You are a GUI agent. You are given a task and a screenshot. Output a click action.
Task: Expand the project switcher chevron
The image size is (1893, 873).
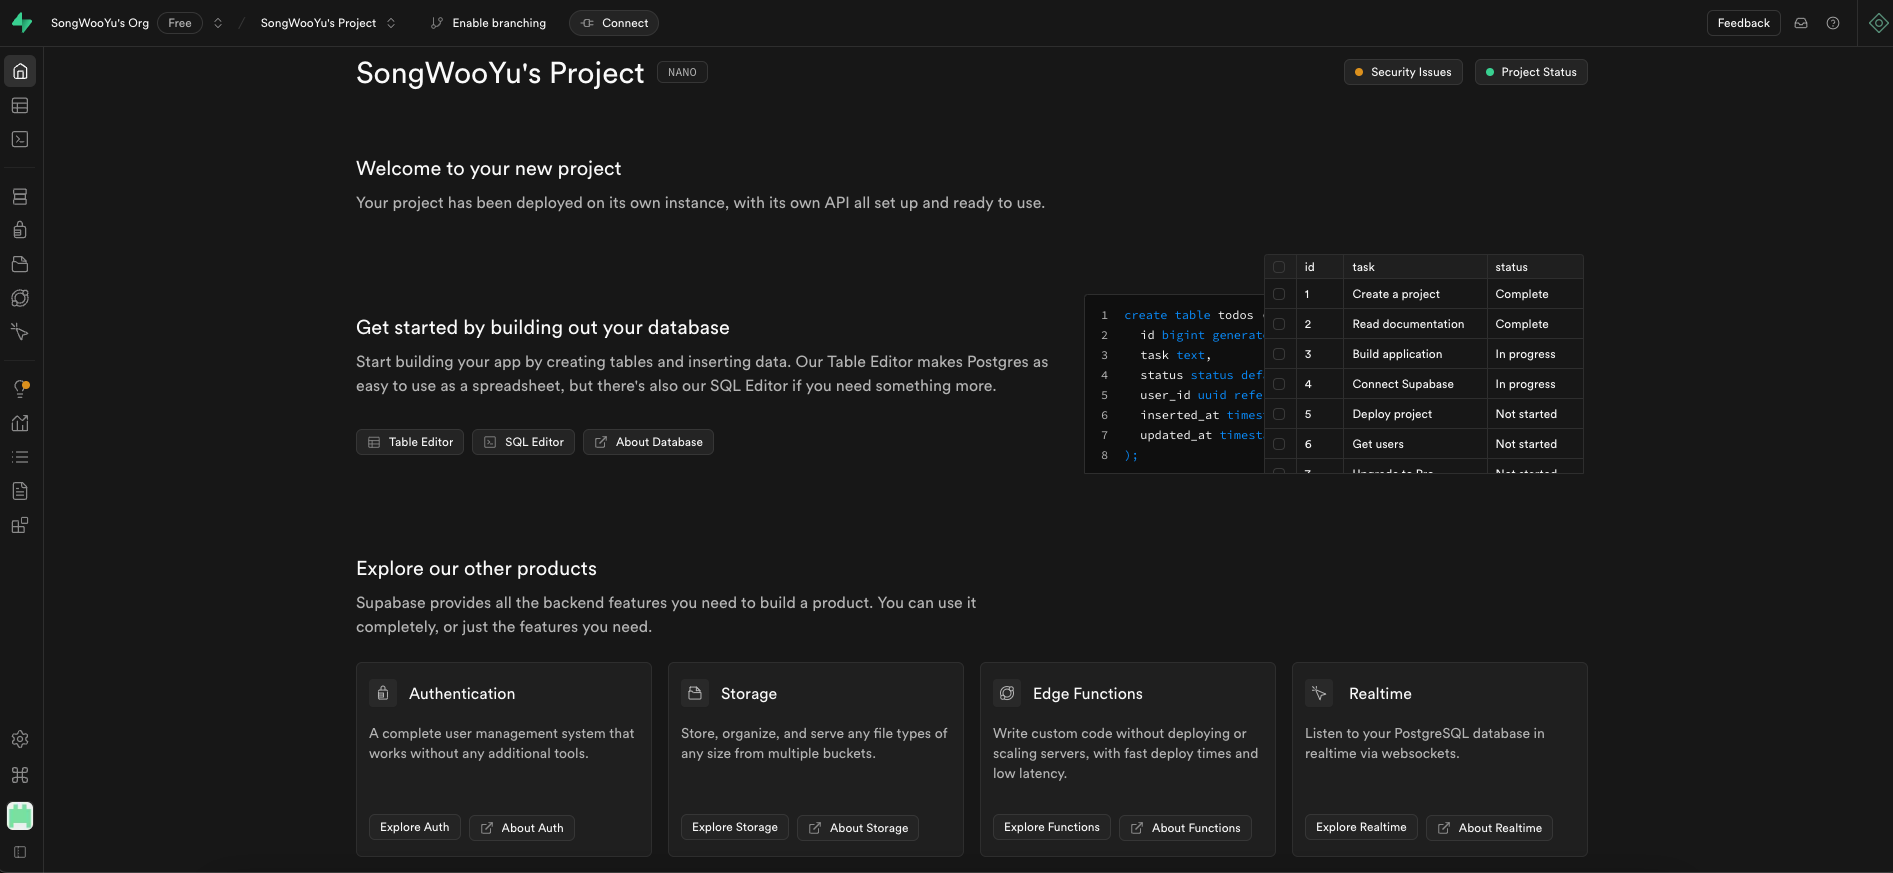point(391,23)
